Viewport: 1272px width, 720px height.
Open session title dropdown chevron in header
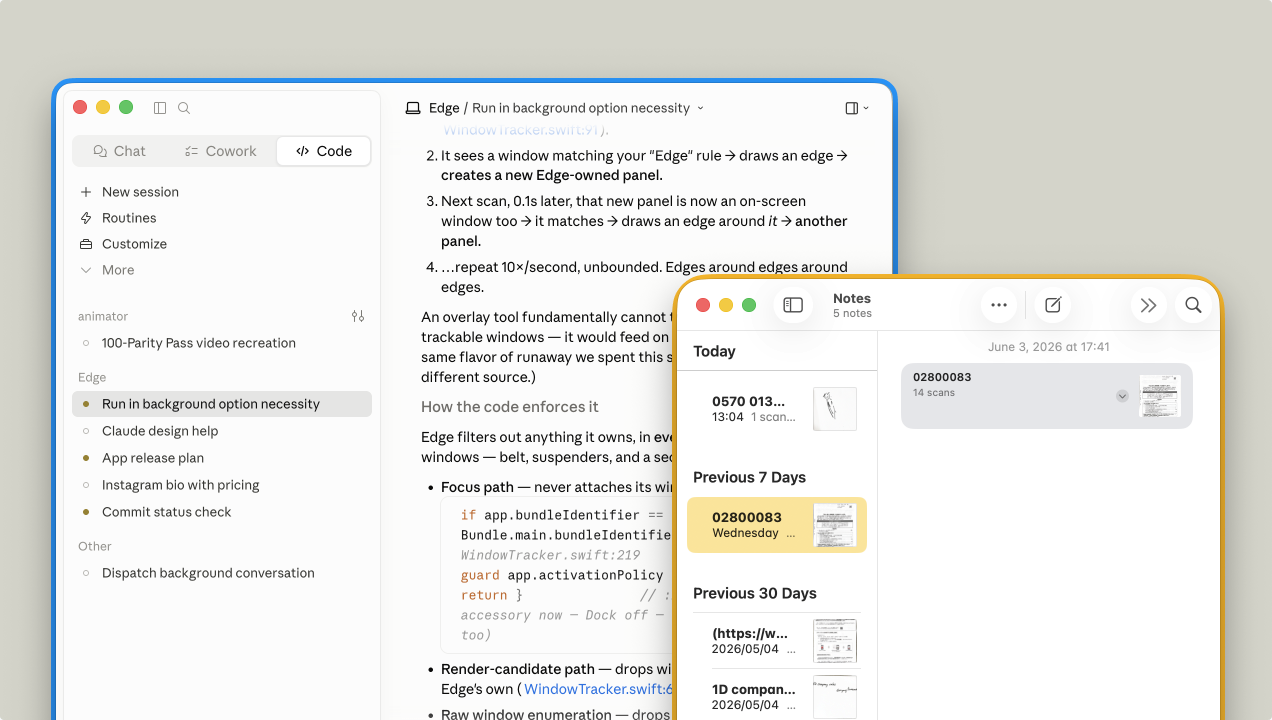[x=700, y=108]
